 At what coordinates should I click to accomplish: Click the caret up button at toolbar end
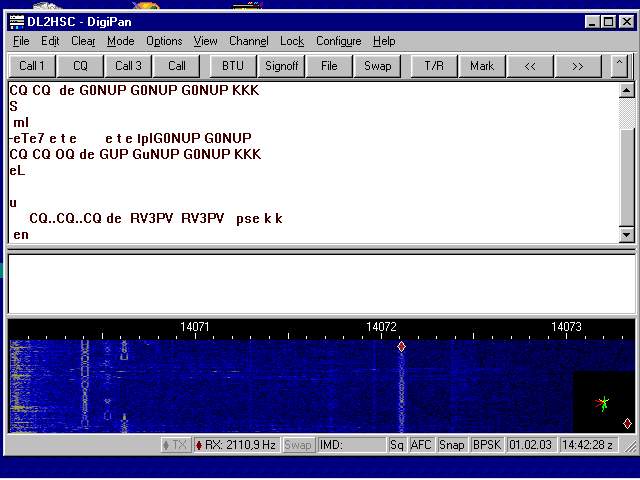(619, 66)
